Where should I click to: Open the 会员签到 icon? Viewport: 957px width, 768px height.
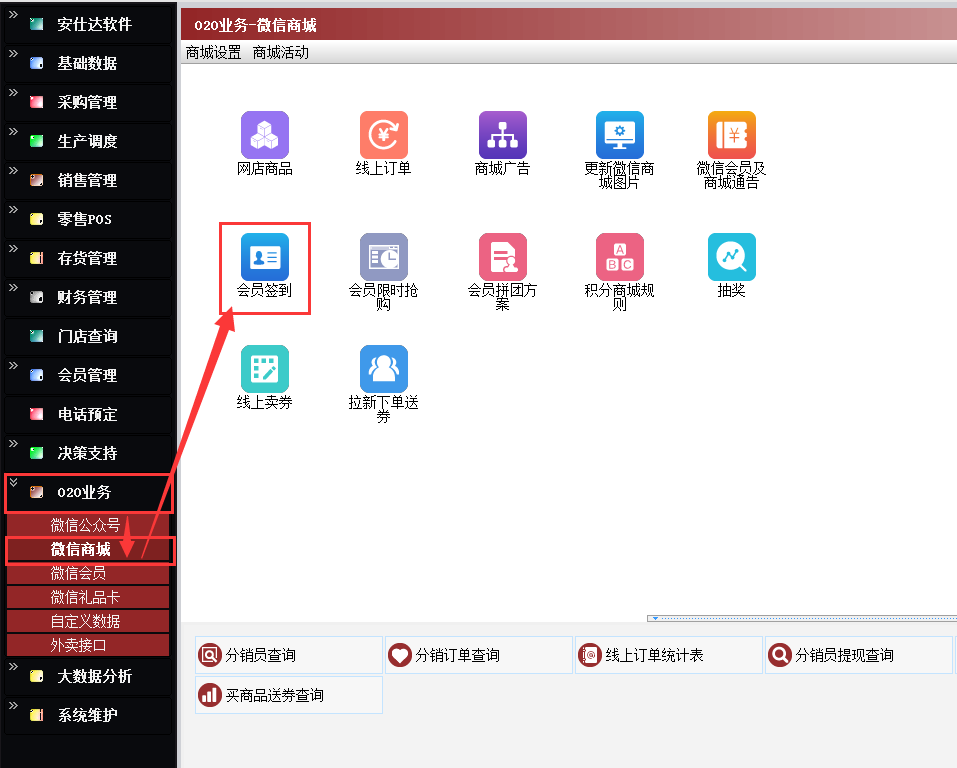[265, 257]
